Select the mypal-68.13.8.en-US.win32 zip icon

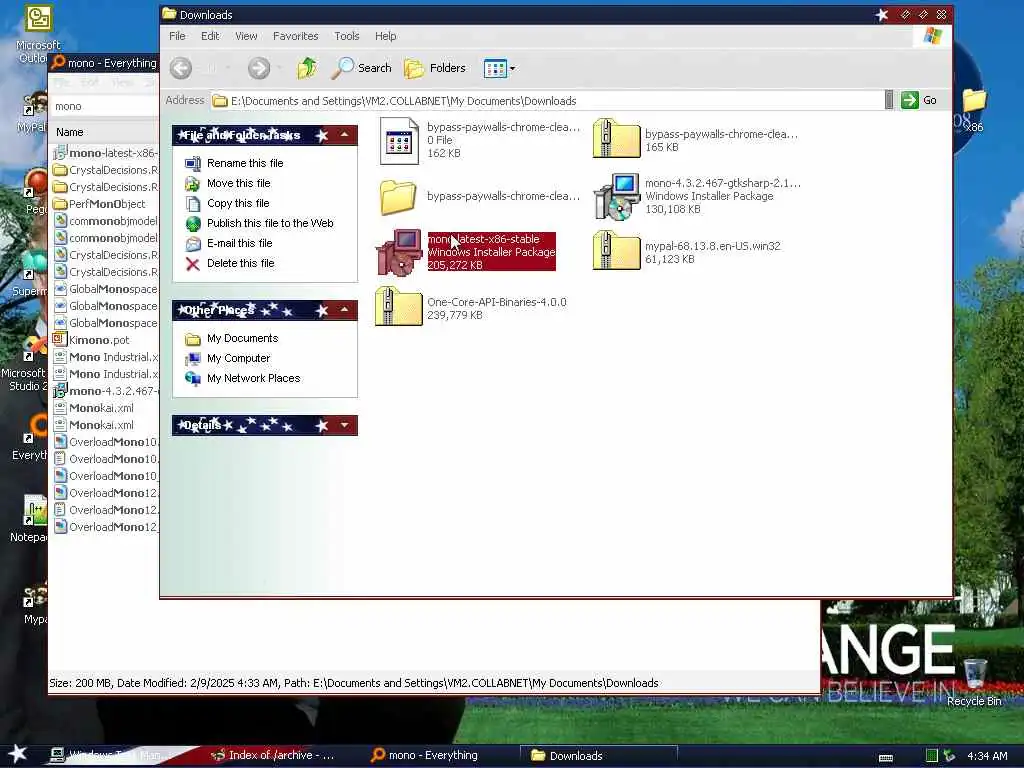click(616, 250)
